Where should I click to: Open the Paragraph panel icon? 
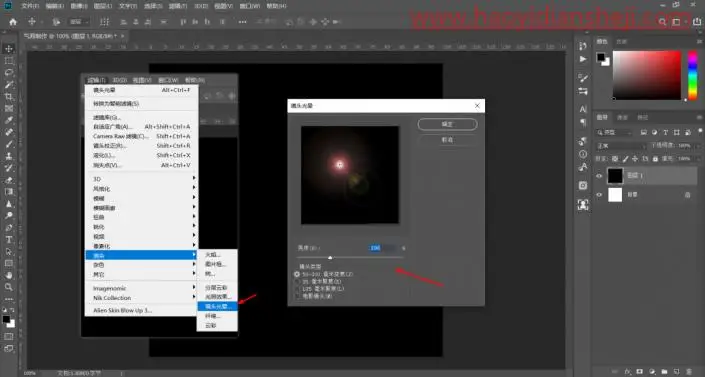pos(583,122)
